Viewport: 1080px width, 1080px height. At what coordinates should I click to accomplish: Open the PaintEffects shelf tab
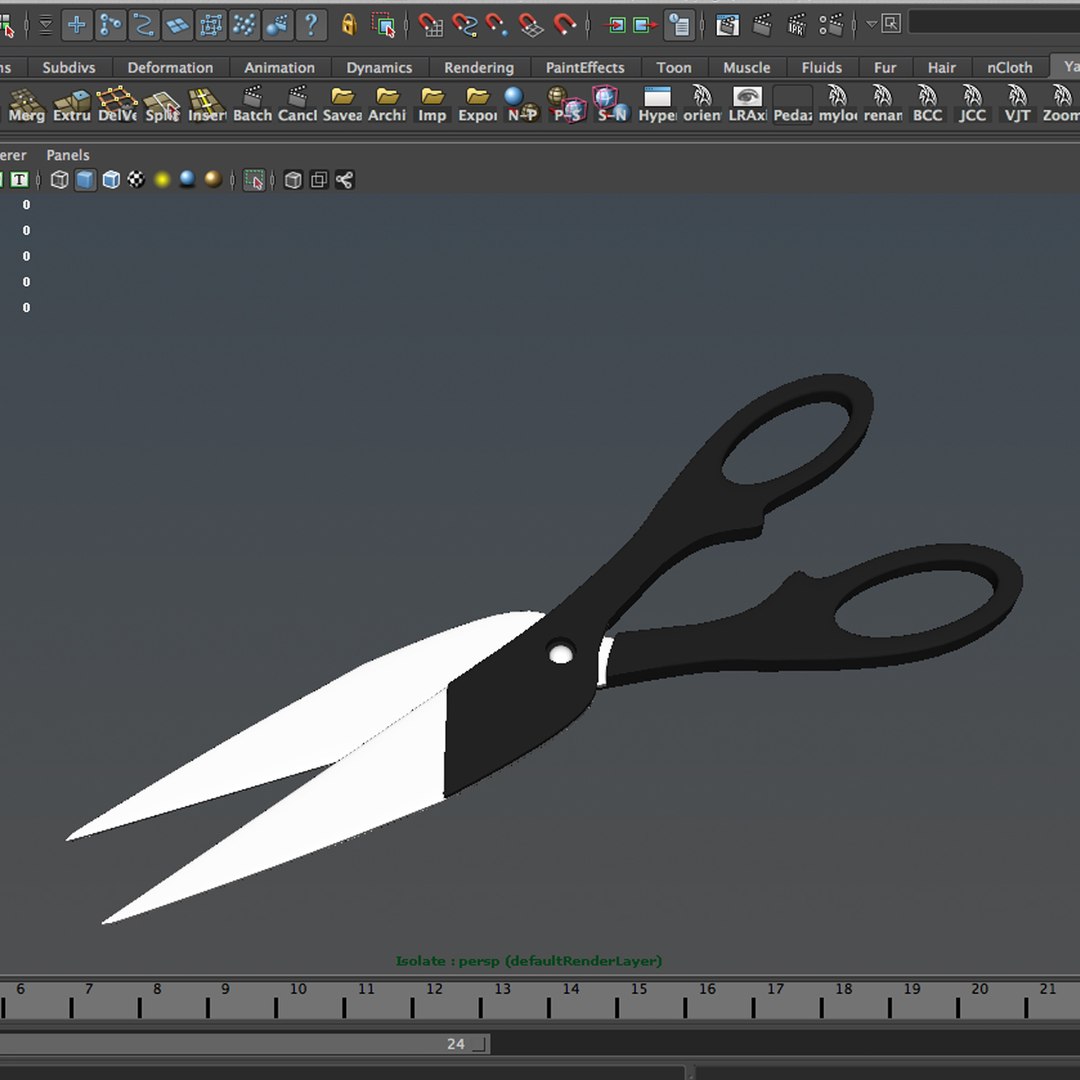[x=585, y=68]
